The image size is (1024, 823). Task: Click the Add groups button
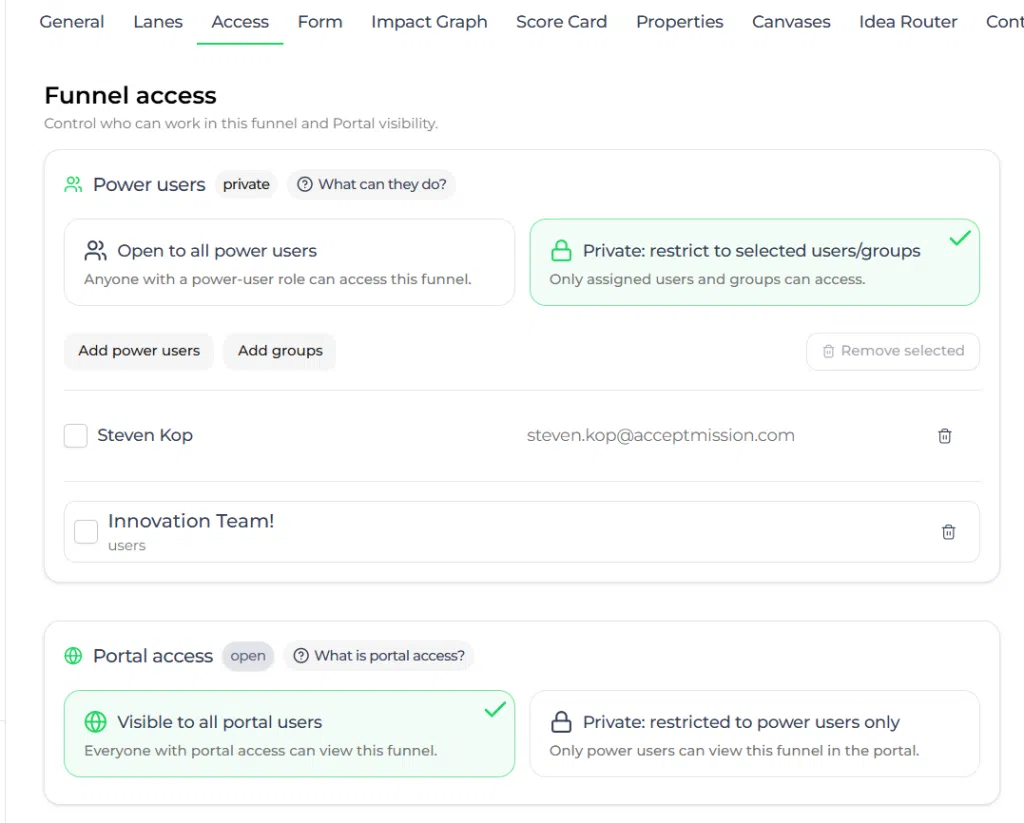(280, 351)
